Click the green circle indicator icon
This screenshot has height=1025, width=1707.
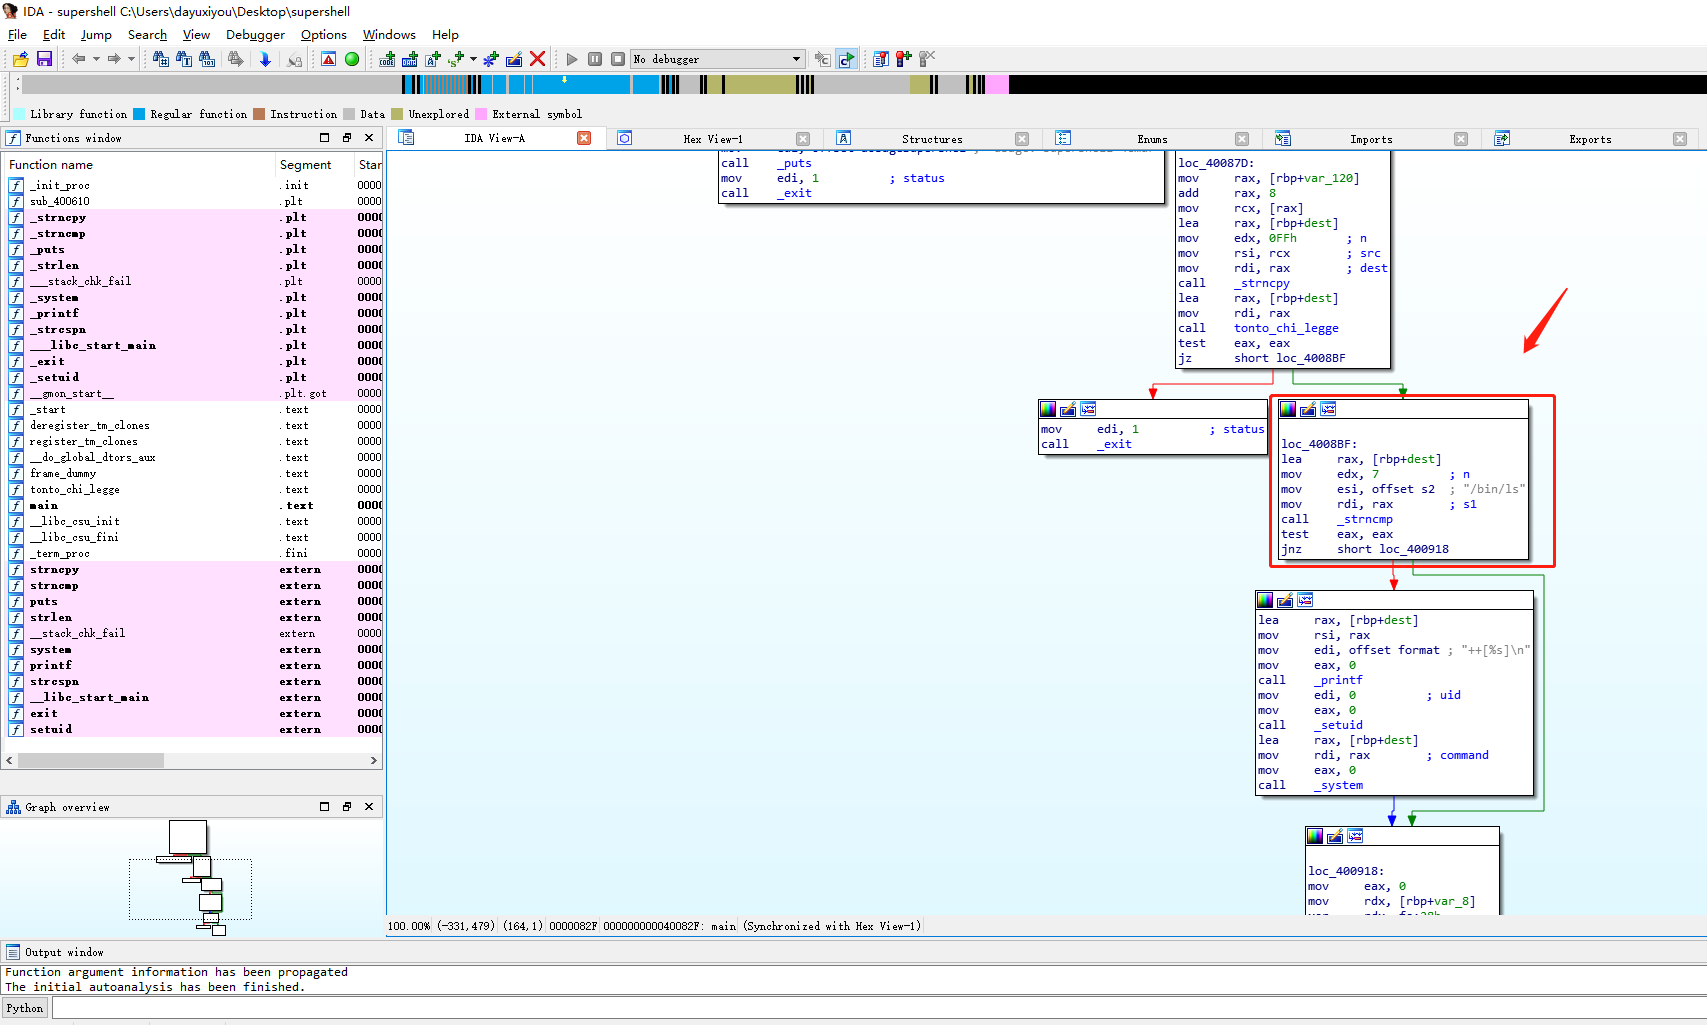[x=352, y=59]
